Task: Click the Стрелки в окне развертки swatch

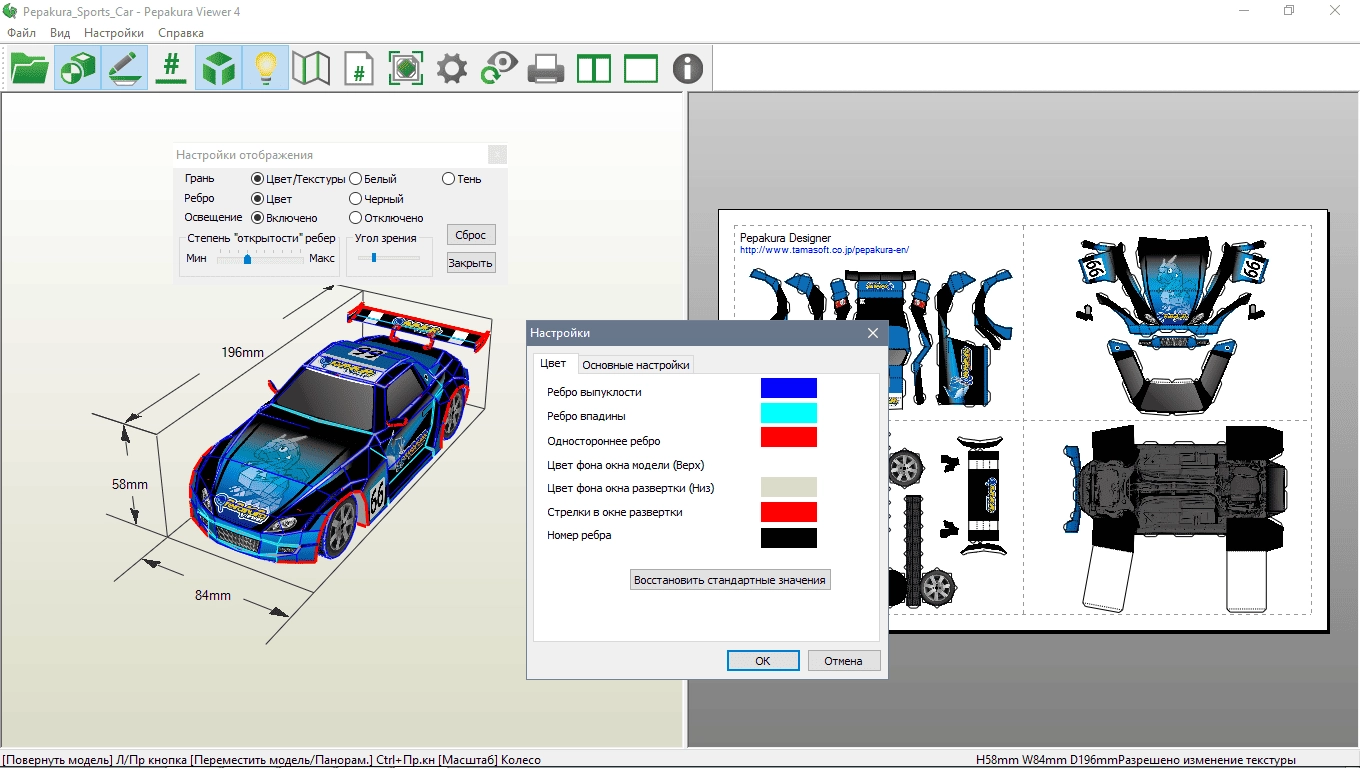Action: coord(789,512)
